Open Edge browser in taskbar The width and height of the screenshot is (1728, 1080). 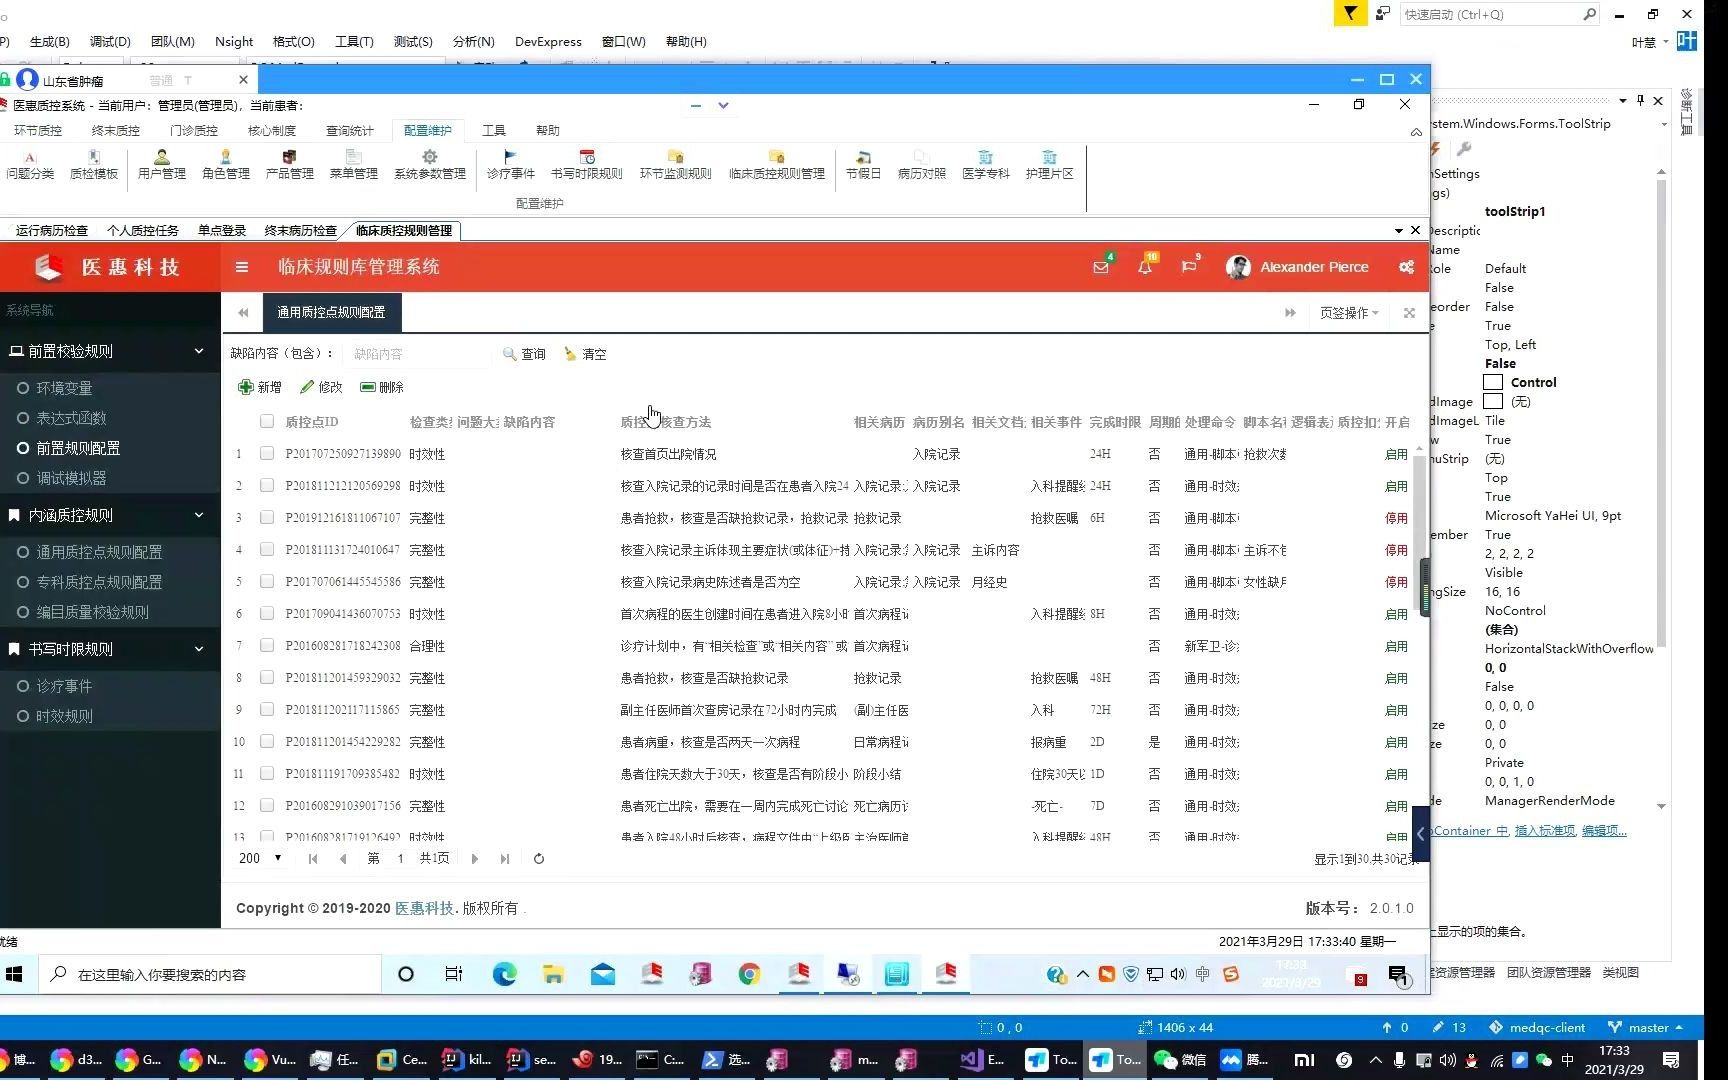(x=504, y=974)
